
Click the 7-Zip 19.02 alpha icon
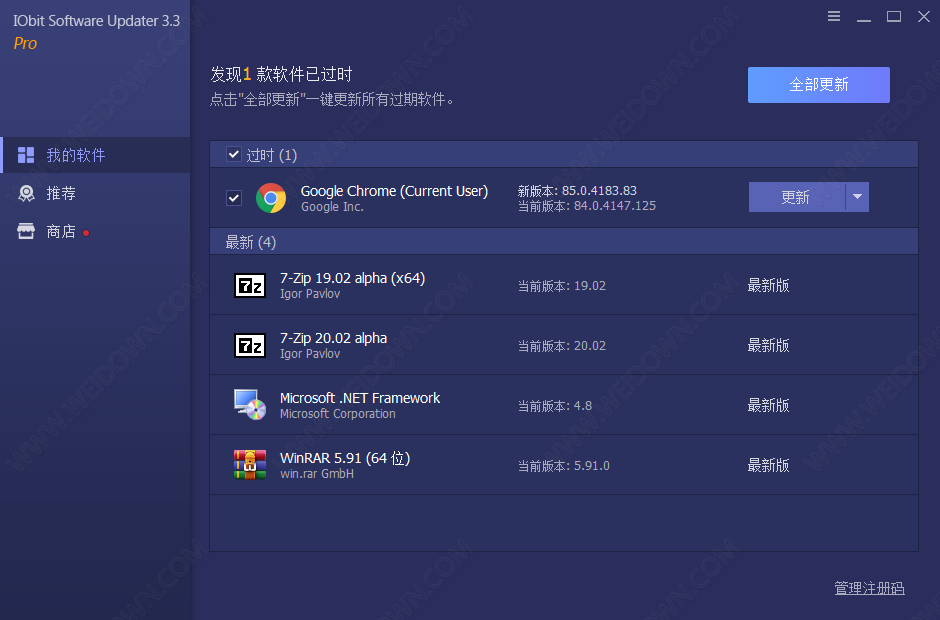(x=249, y=285)
